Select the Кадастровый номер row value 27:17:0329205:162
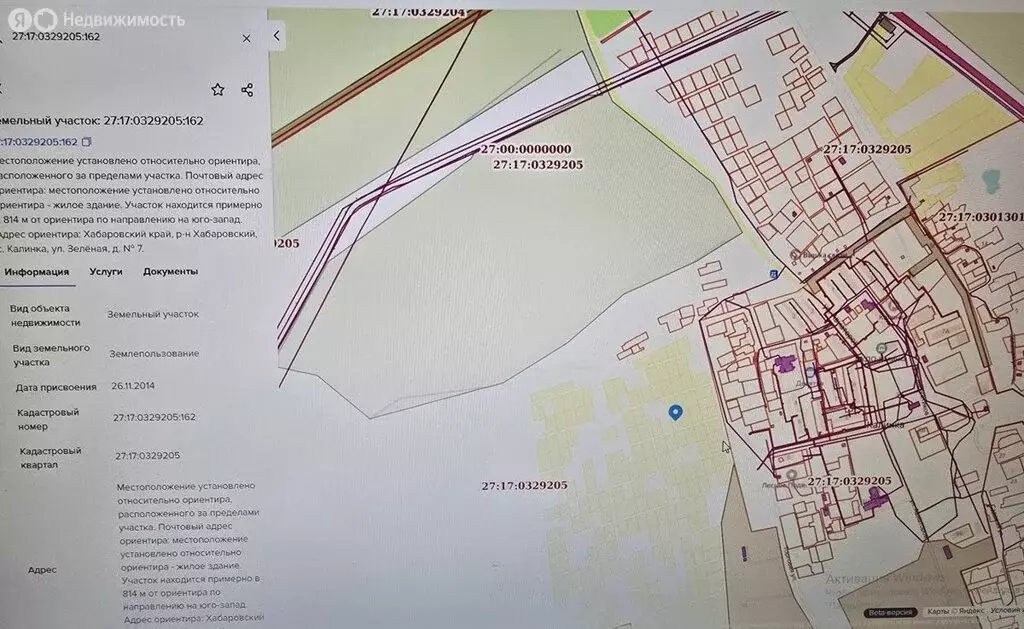This screenshot has width=1024, height=629. [x=154, y=417]
